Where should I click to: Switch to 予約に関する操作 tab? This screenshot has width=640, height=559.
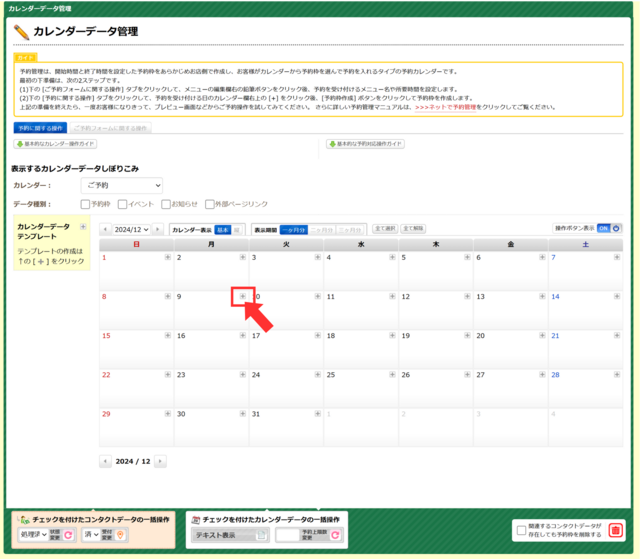click(40, 128)
